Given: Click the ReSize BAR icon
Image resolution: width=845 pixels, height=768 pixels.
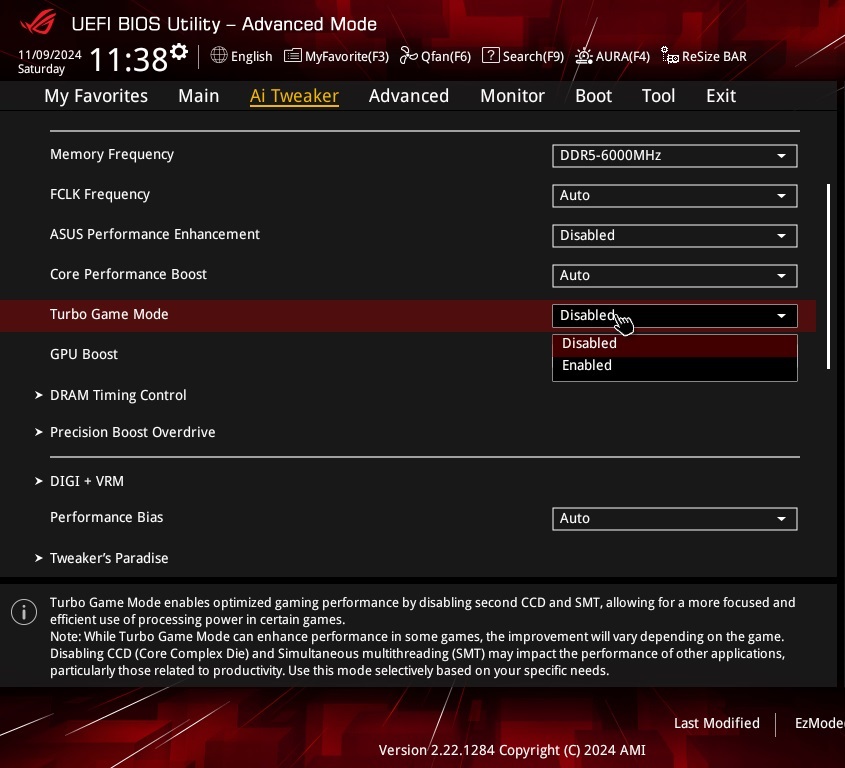Looking at the screenshot, I should [x=670, y=55].
